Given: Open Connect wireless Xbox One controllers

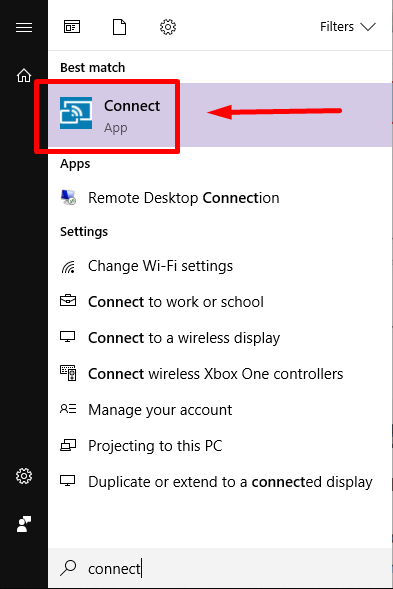Looking at the screenshot, I should (x=220, y=374).
